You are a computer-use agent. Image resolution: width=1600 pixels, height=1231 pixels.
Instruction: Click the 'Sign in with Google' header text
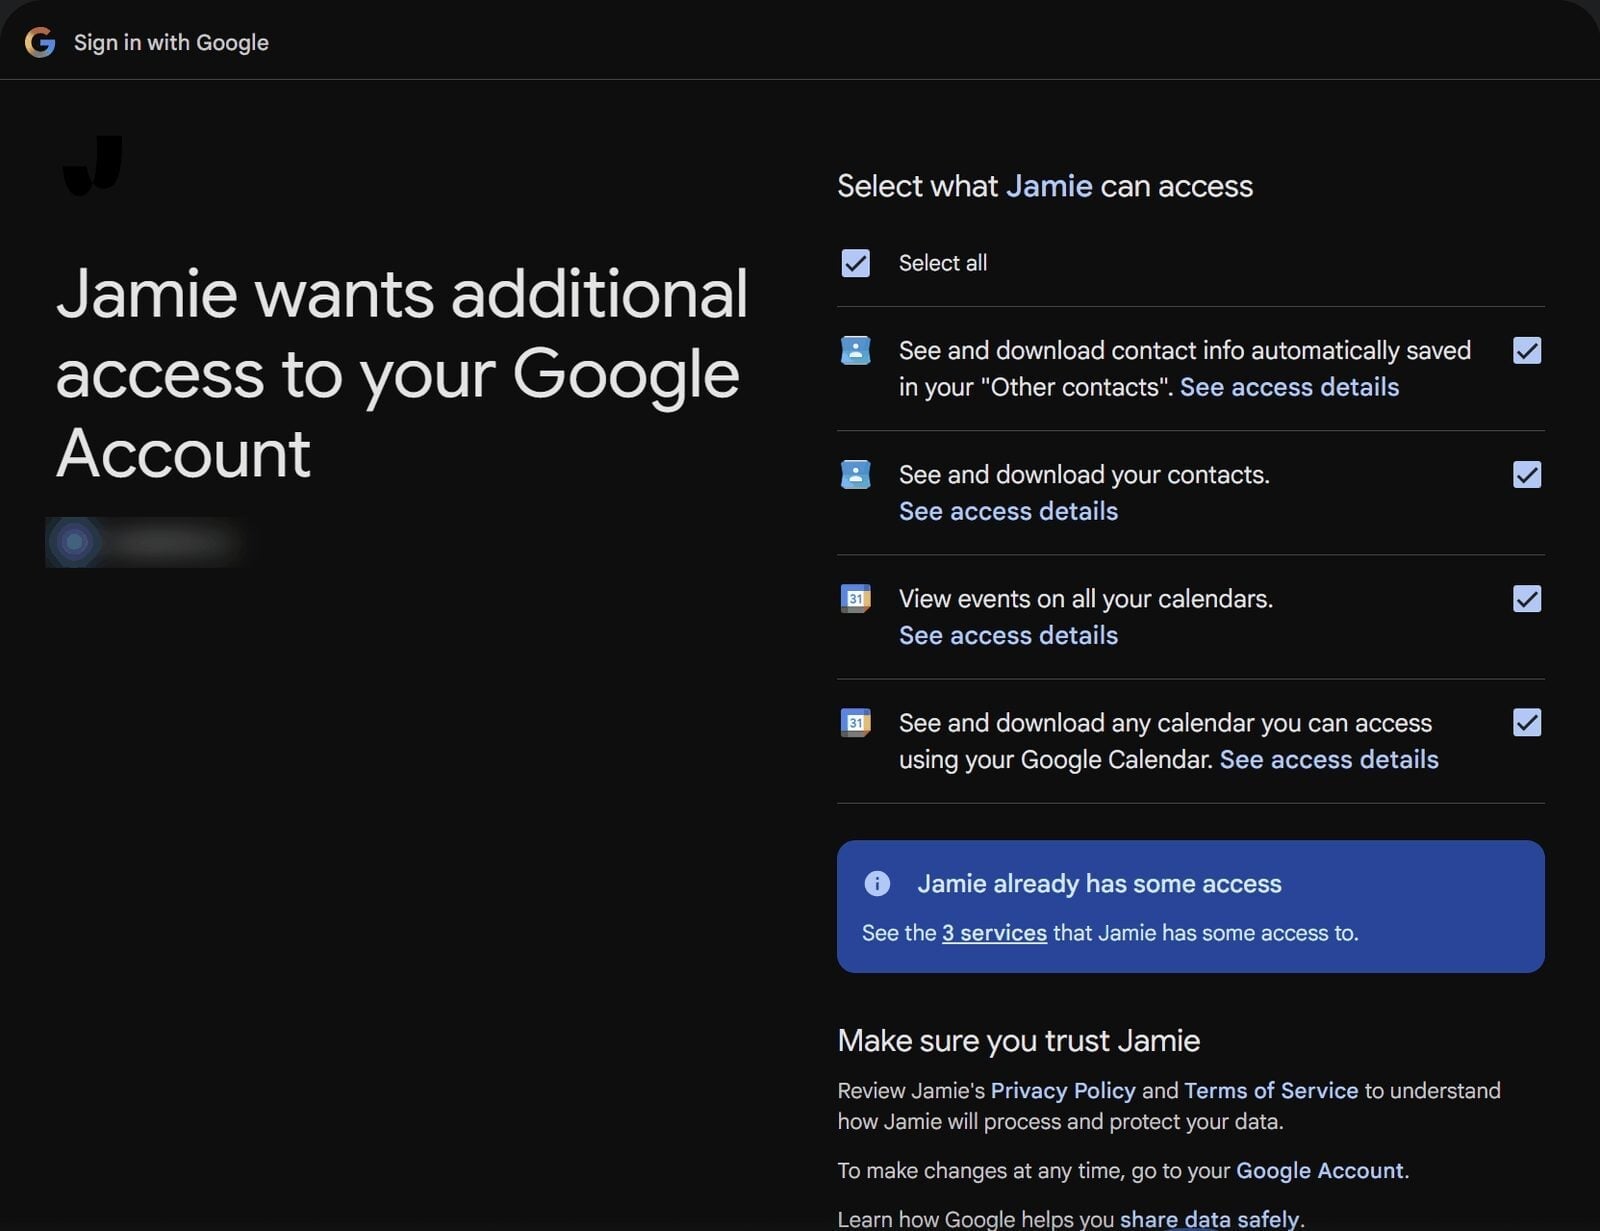coord(171,42)
